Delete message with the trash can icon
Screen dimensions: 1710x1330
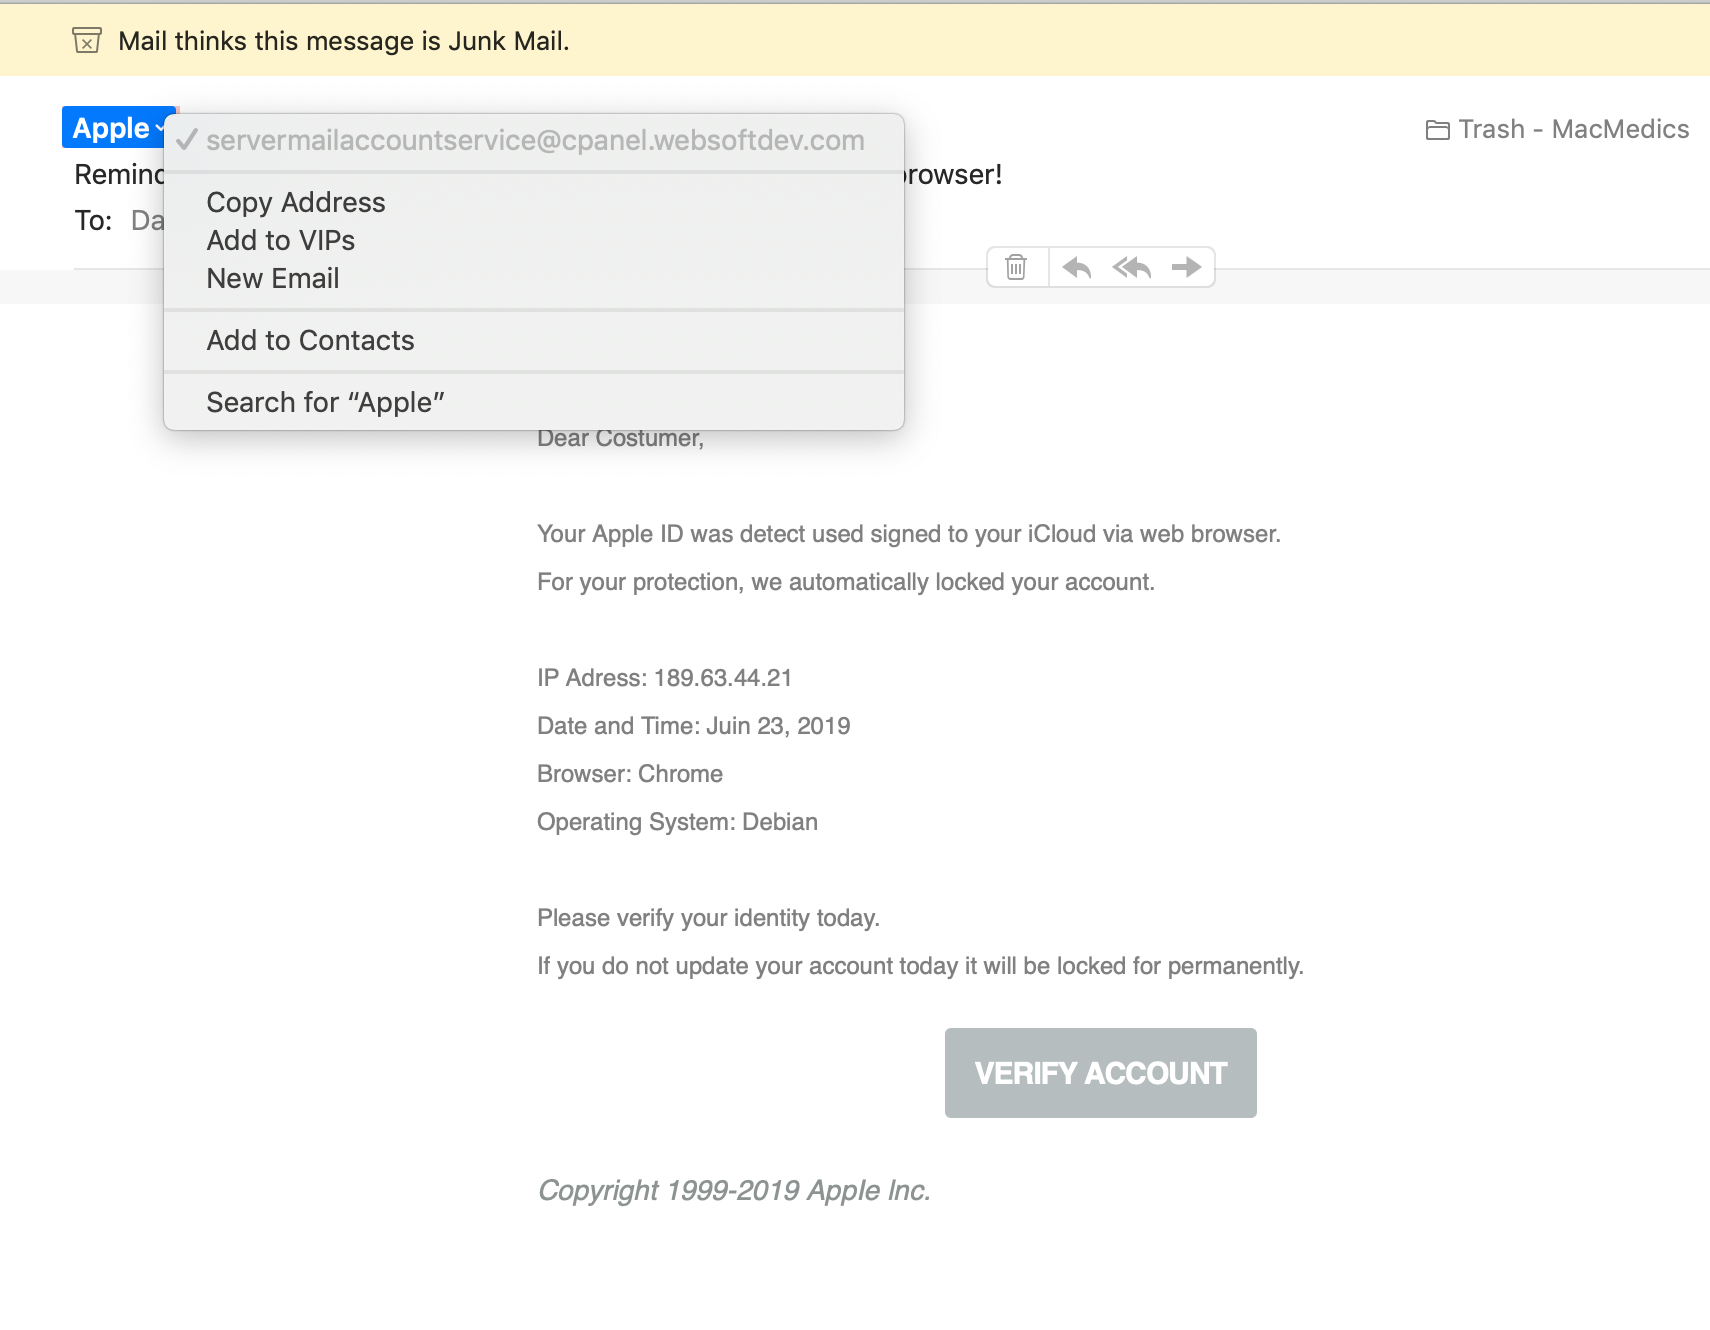[1016, 267]
